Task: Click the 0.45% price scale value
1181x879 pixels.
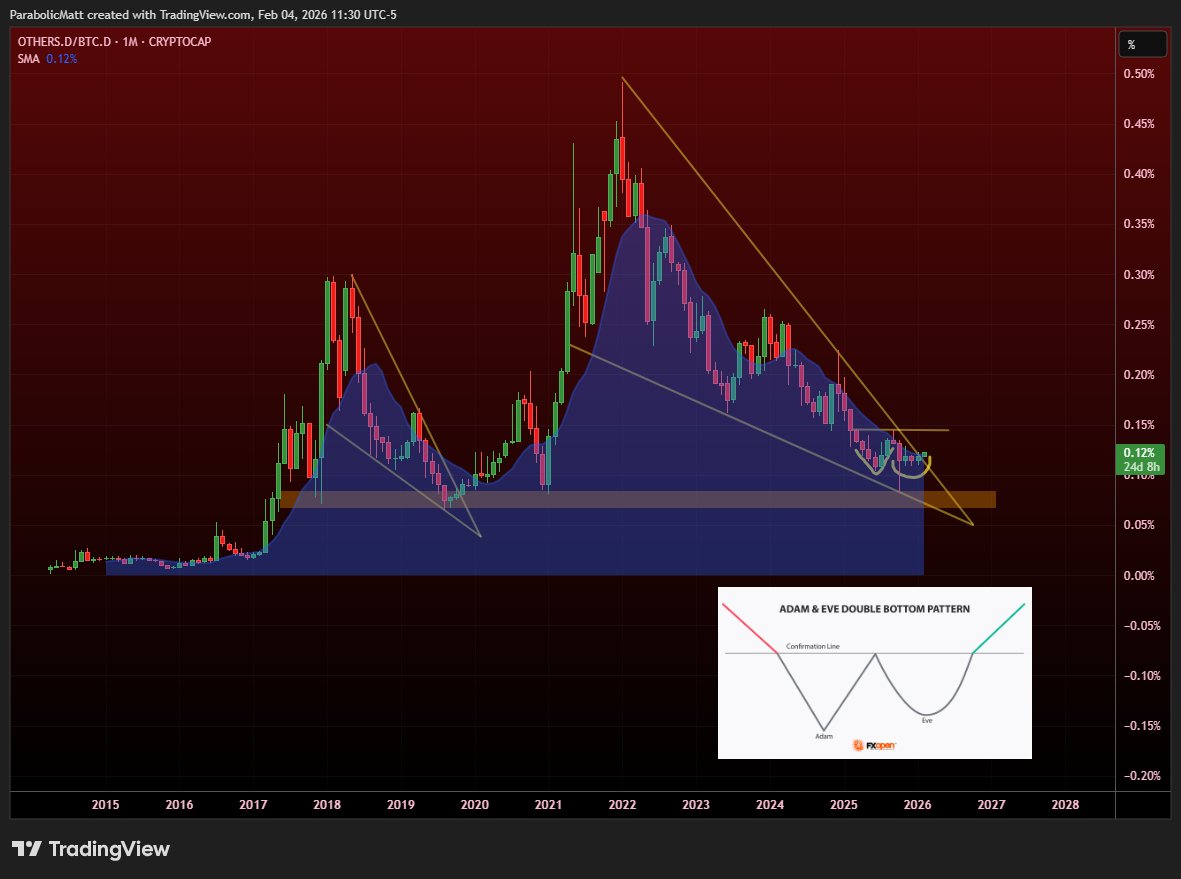Action: coord(1139,124)
